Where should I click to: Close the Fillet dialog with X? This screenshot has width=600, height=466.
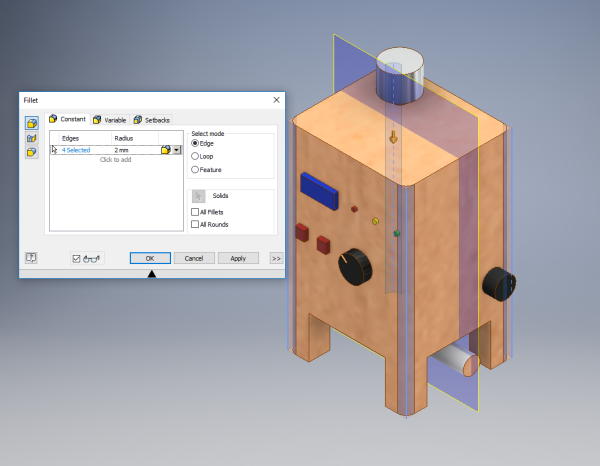[276, 100]
